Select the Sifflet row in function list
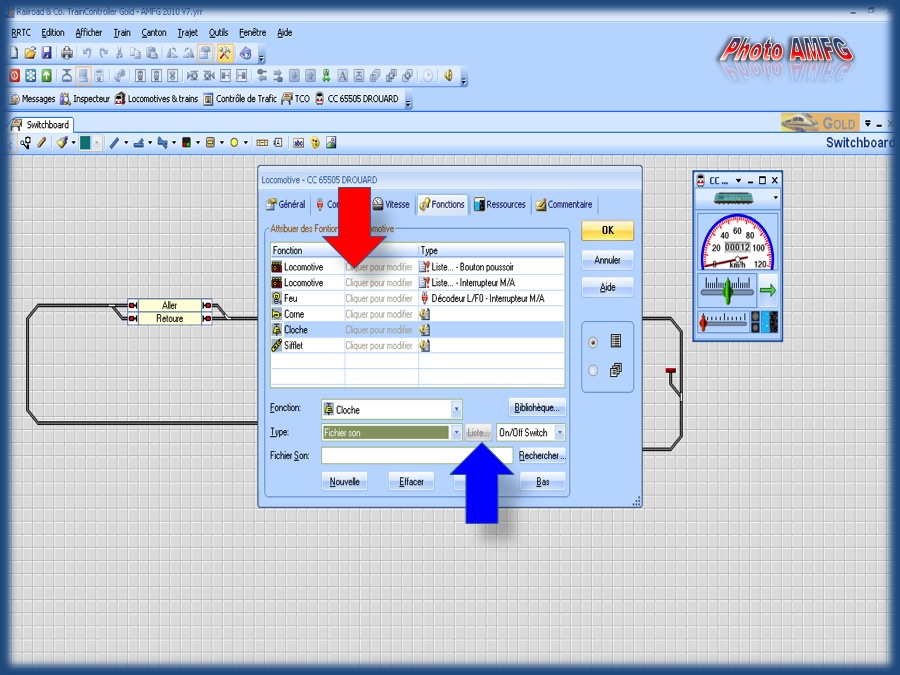The width and height of the screenshot is (900, 675). 417,346
